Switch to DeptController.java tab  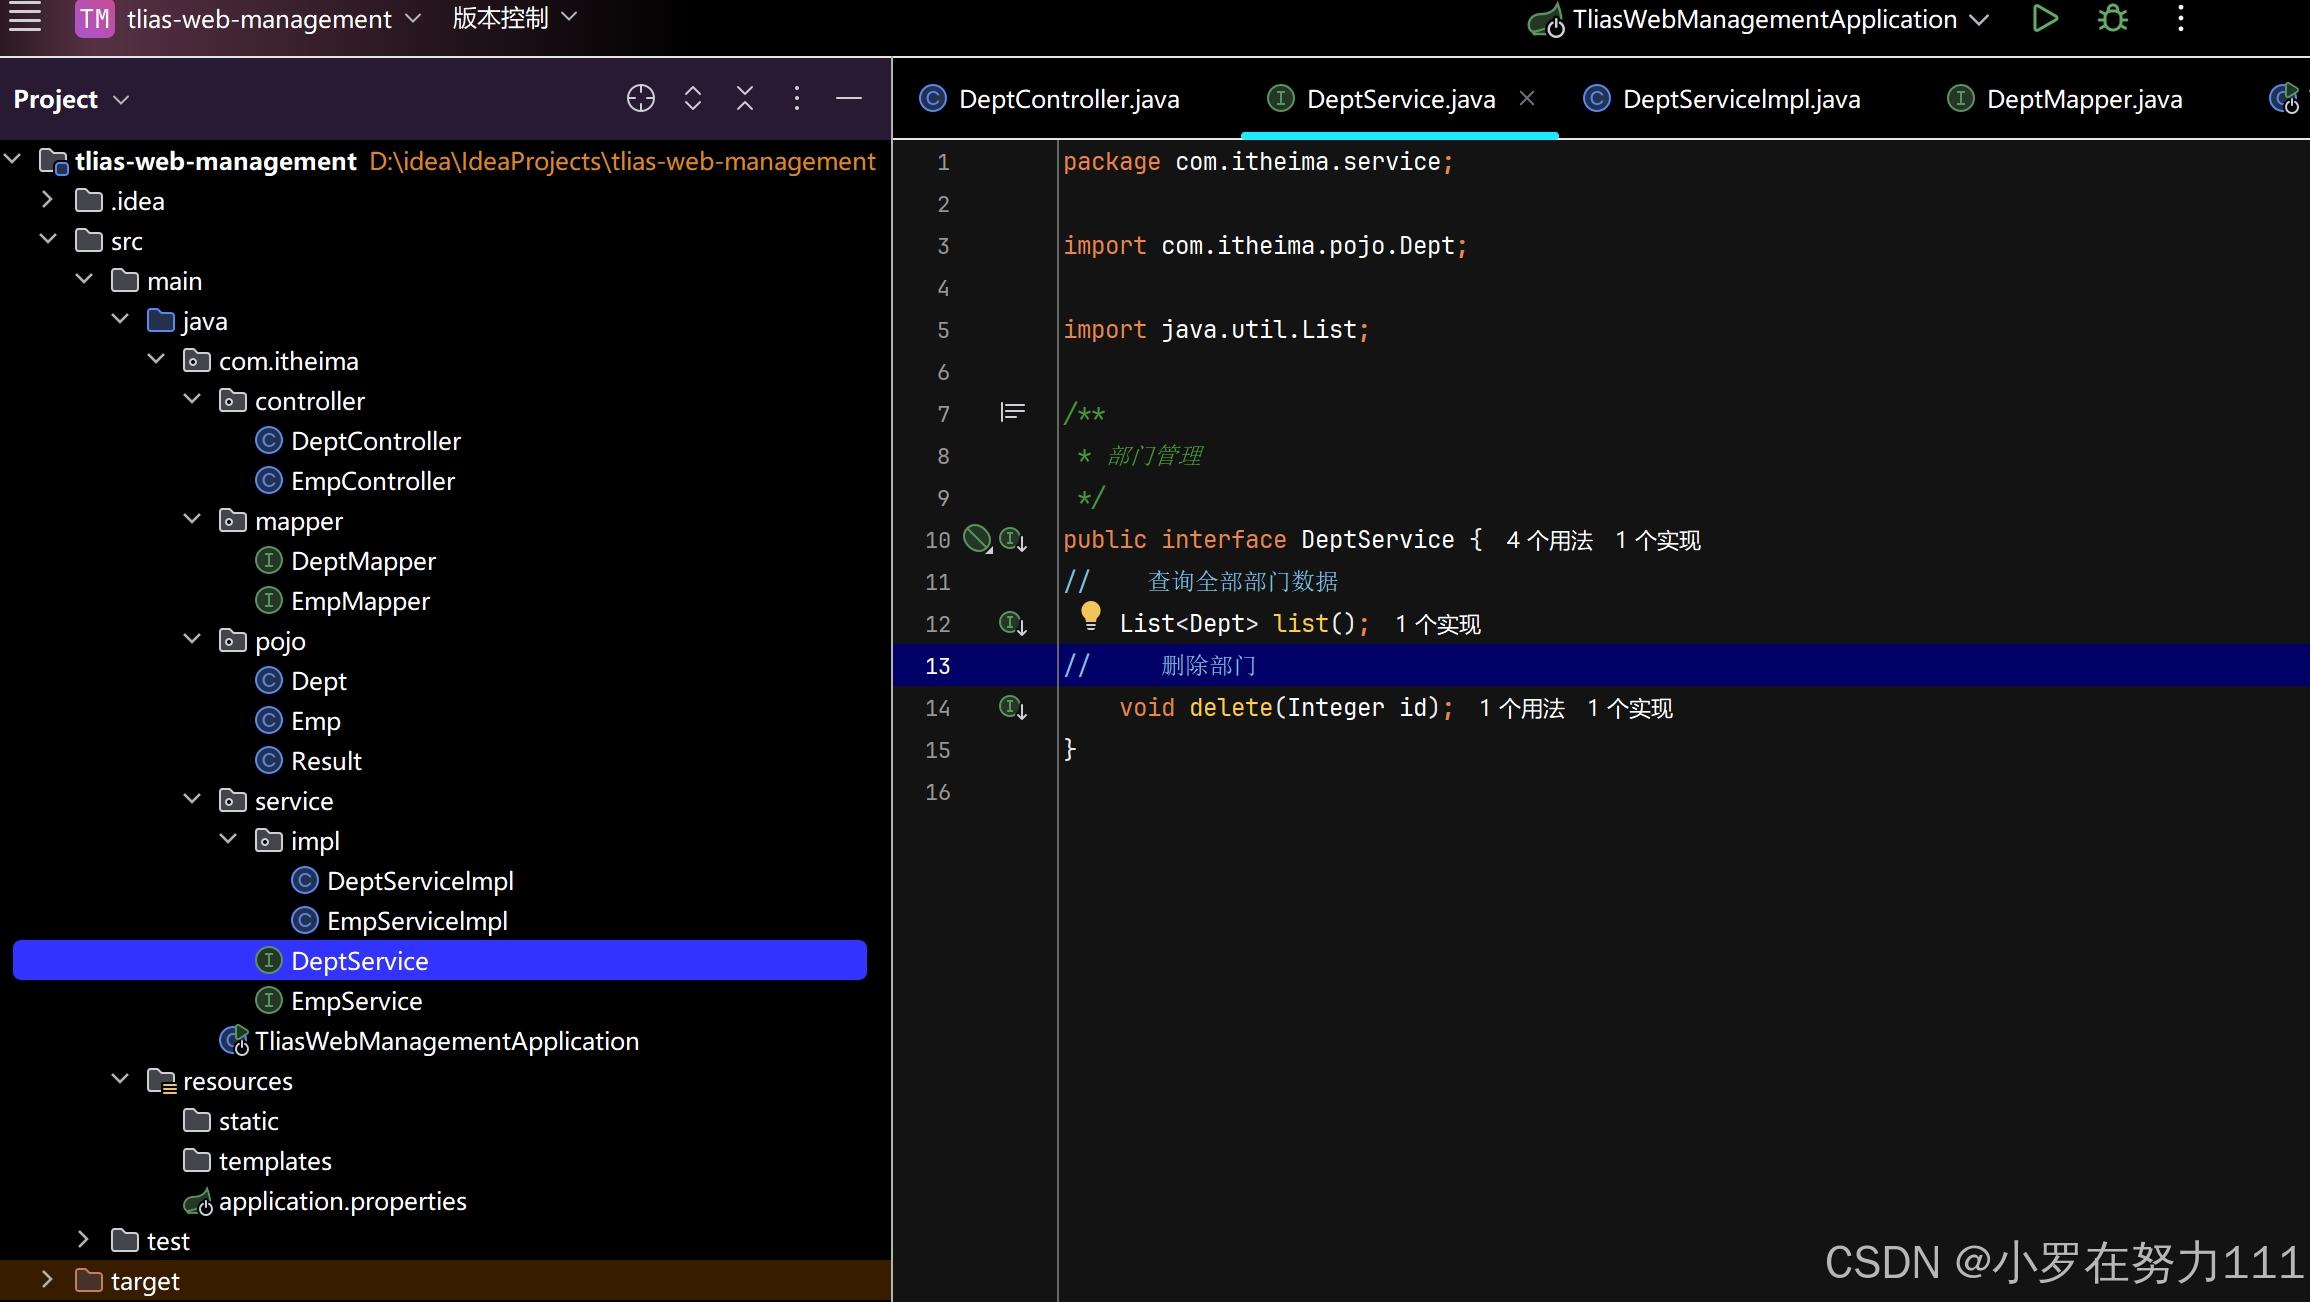pos(1068,99)
